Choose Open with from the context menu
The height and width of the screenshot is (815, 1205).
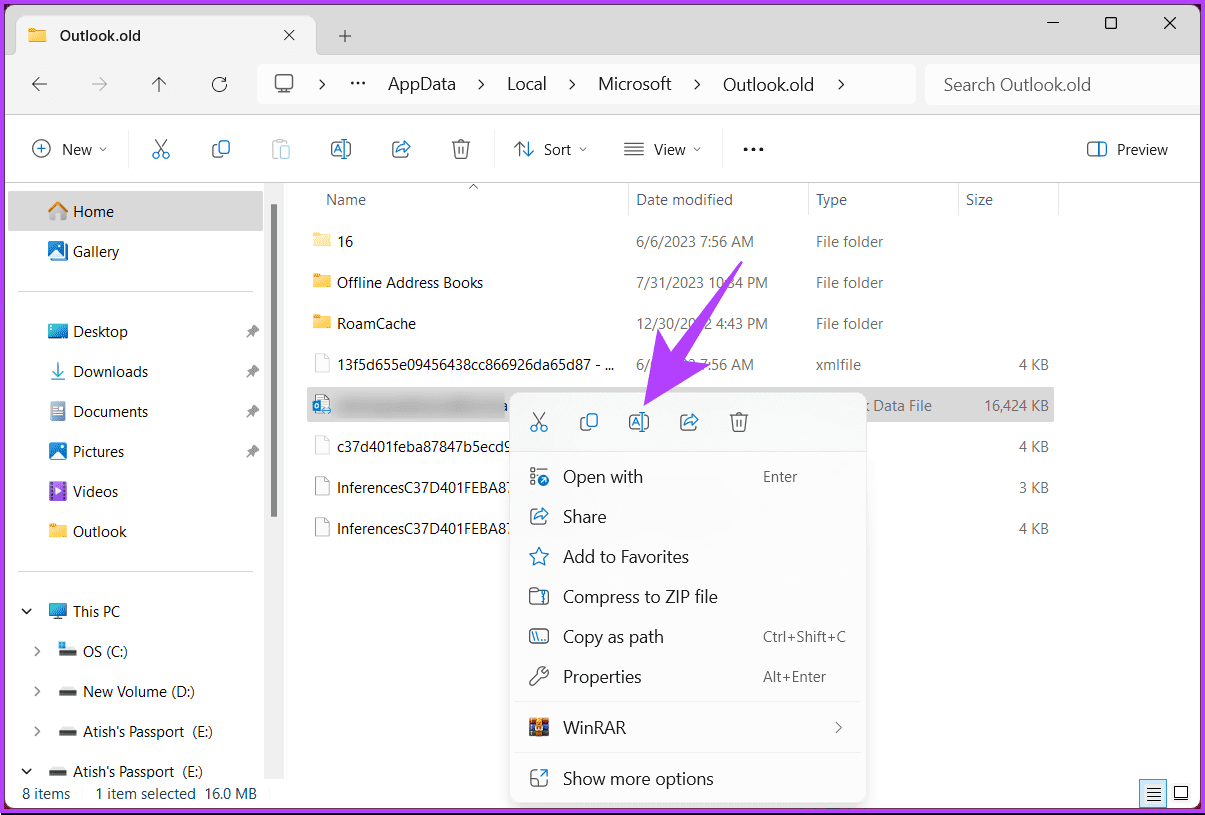pyautogui.click(x=600, y=477)
